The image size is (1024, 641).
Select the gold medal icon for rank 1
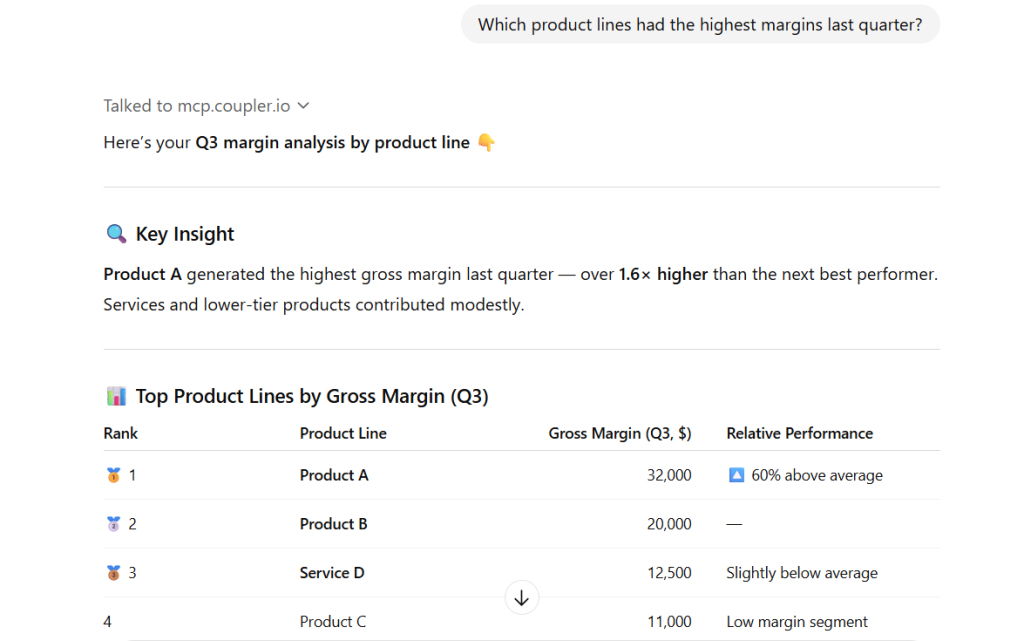[110, 474]
